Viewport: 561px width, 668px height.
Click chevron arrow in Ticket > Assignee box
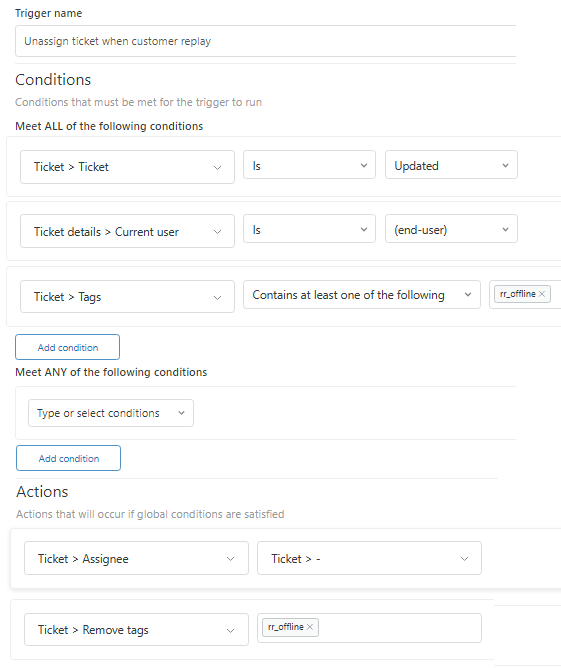point(230,559)
